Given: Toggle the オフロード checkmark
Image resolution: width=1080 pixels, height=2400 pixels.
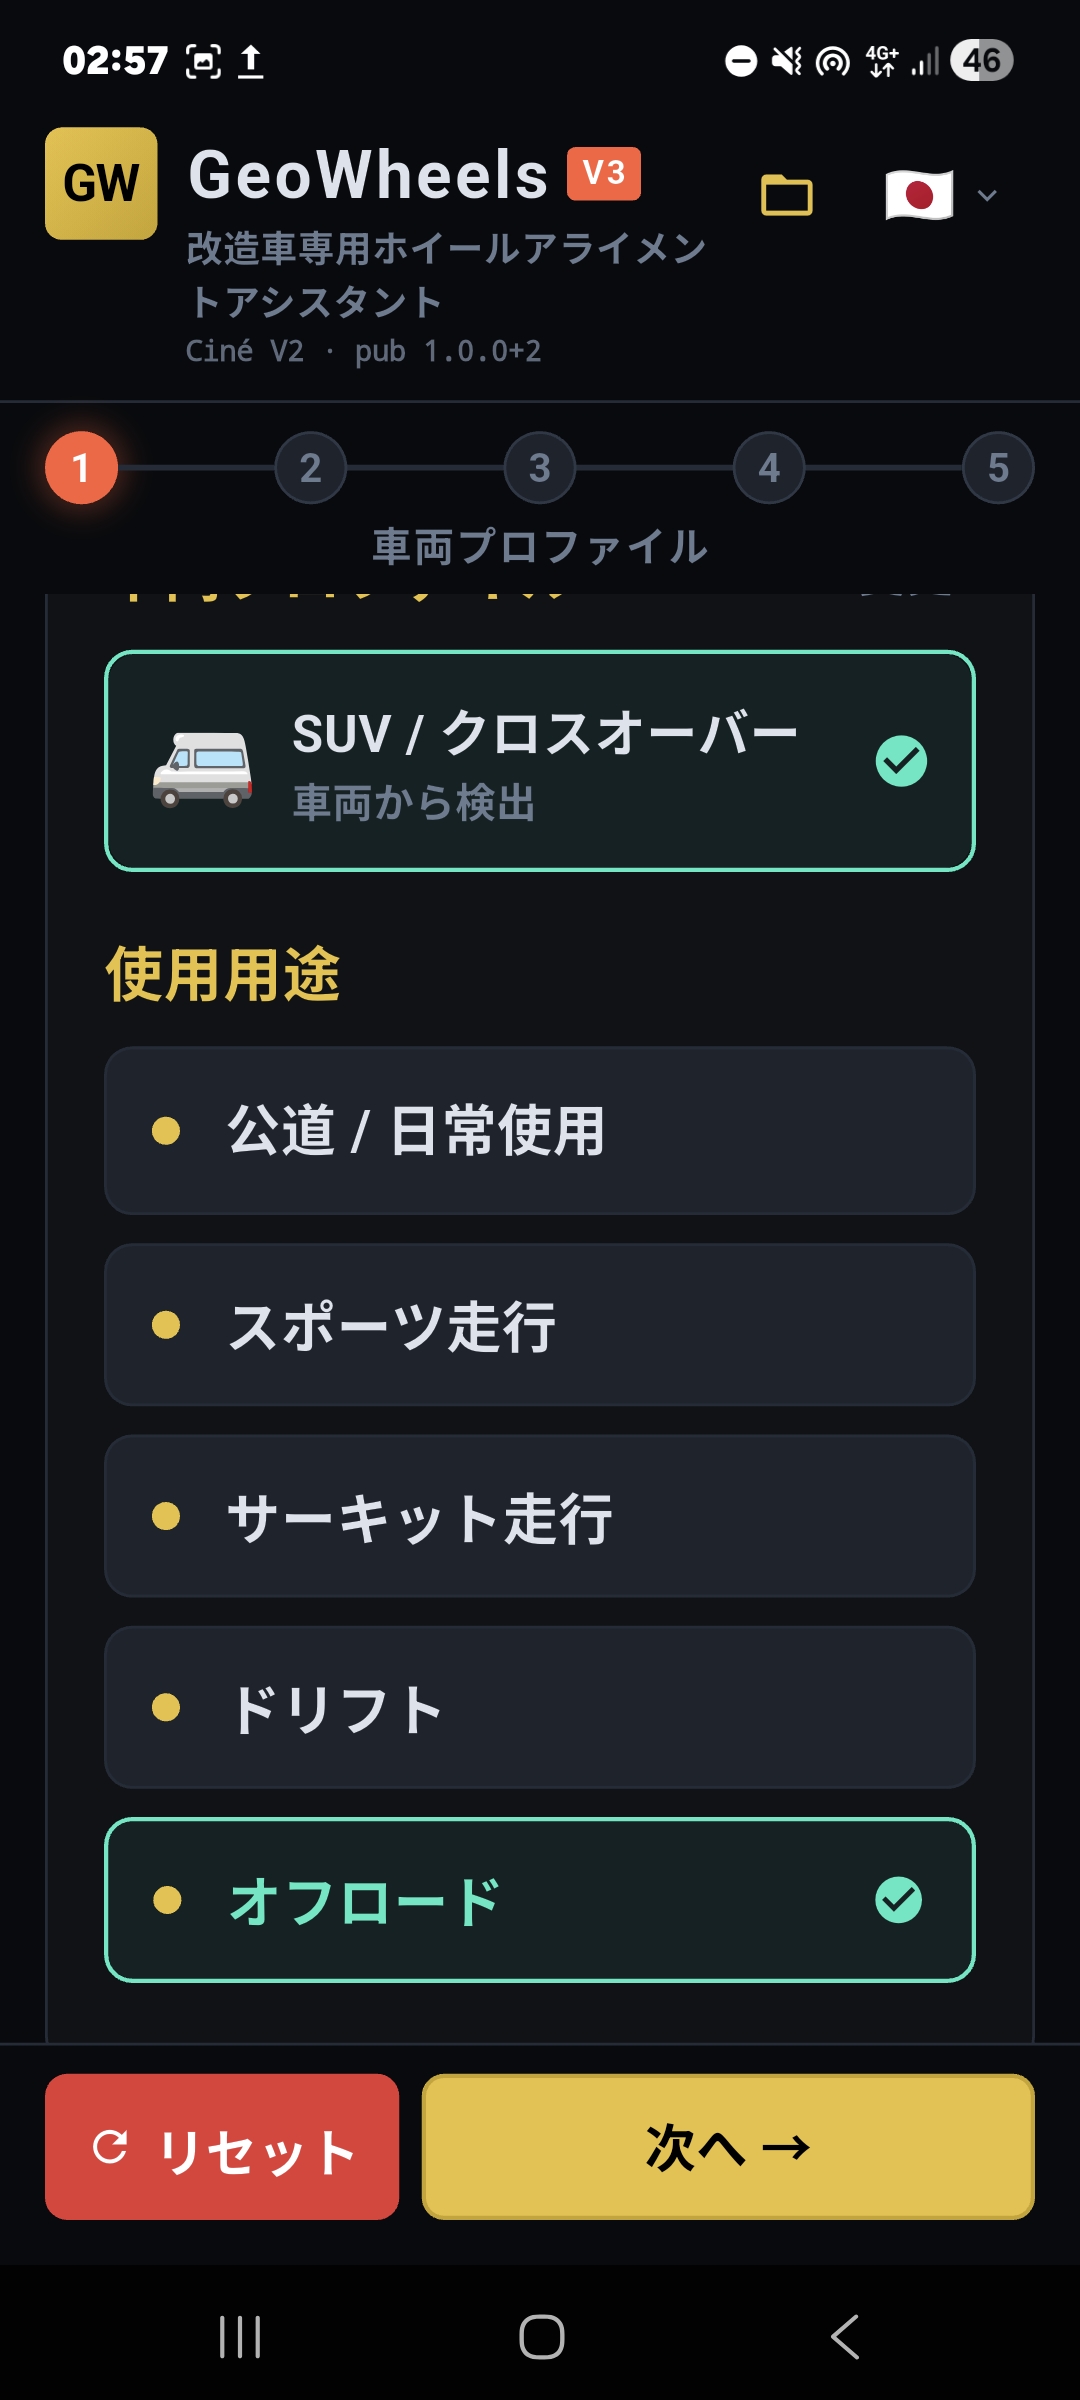Looking at the screenshot, I should point(899,1900).
